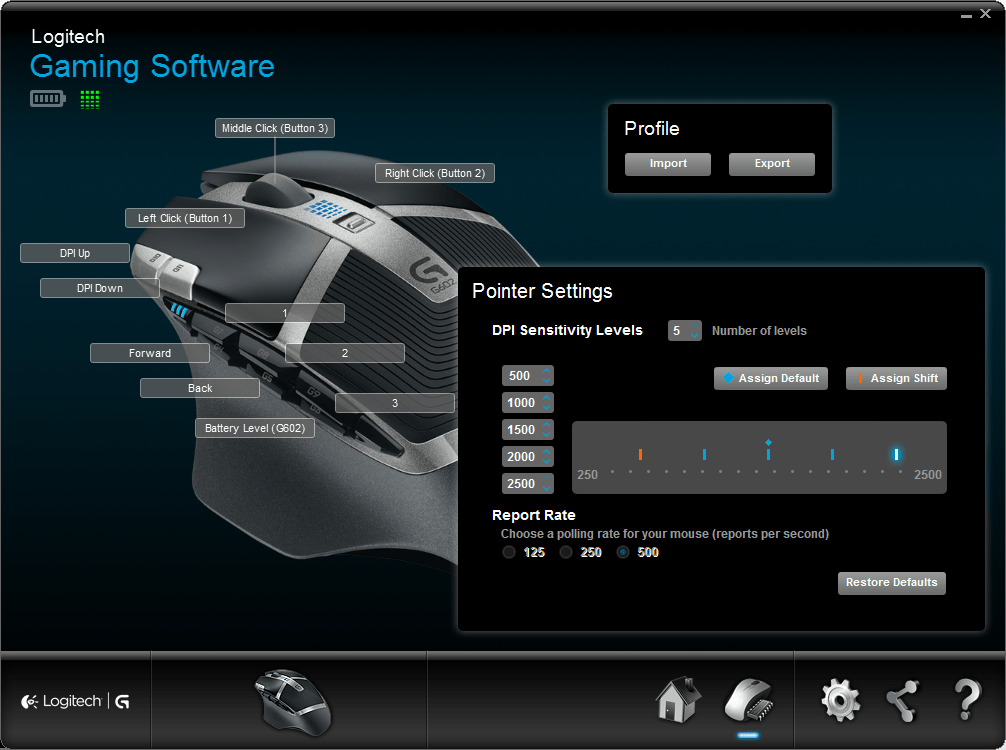Select the orange shift DPI marker on slider
This screenshot has height=750, width=1006.
point(640,454)
